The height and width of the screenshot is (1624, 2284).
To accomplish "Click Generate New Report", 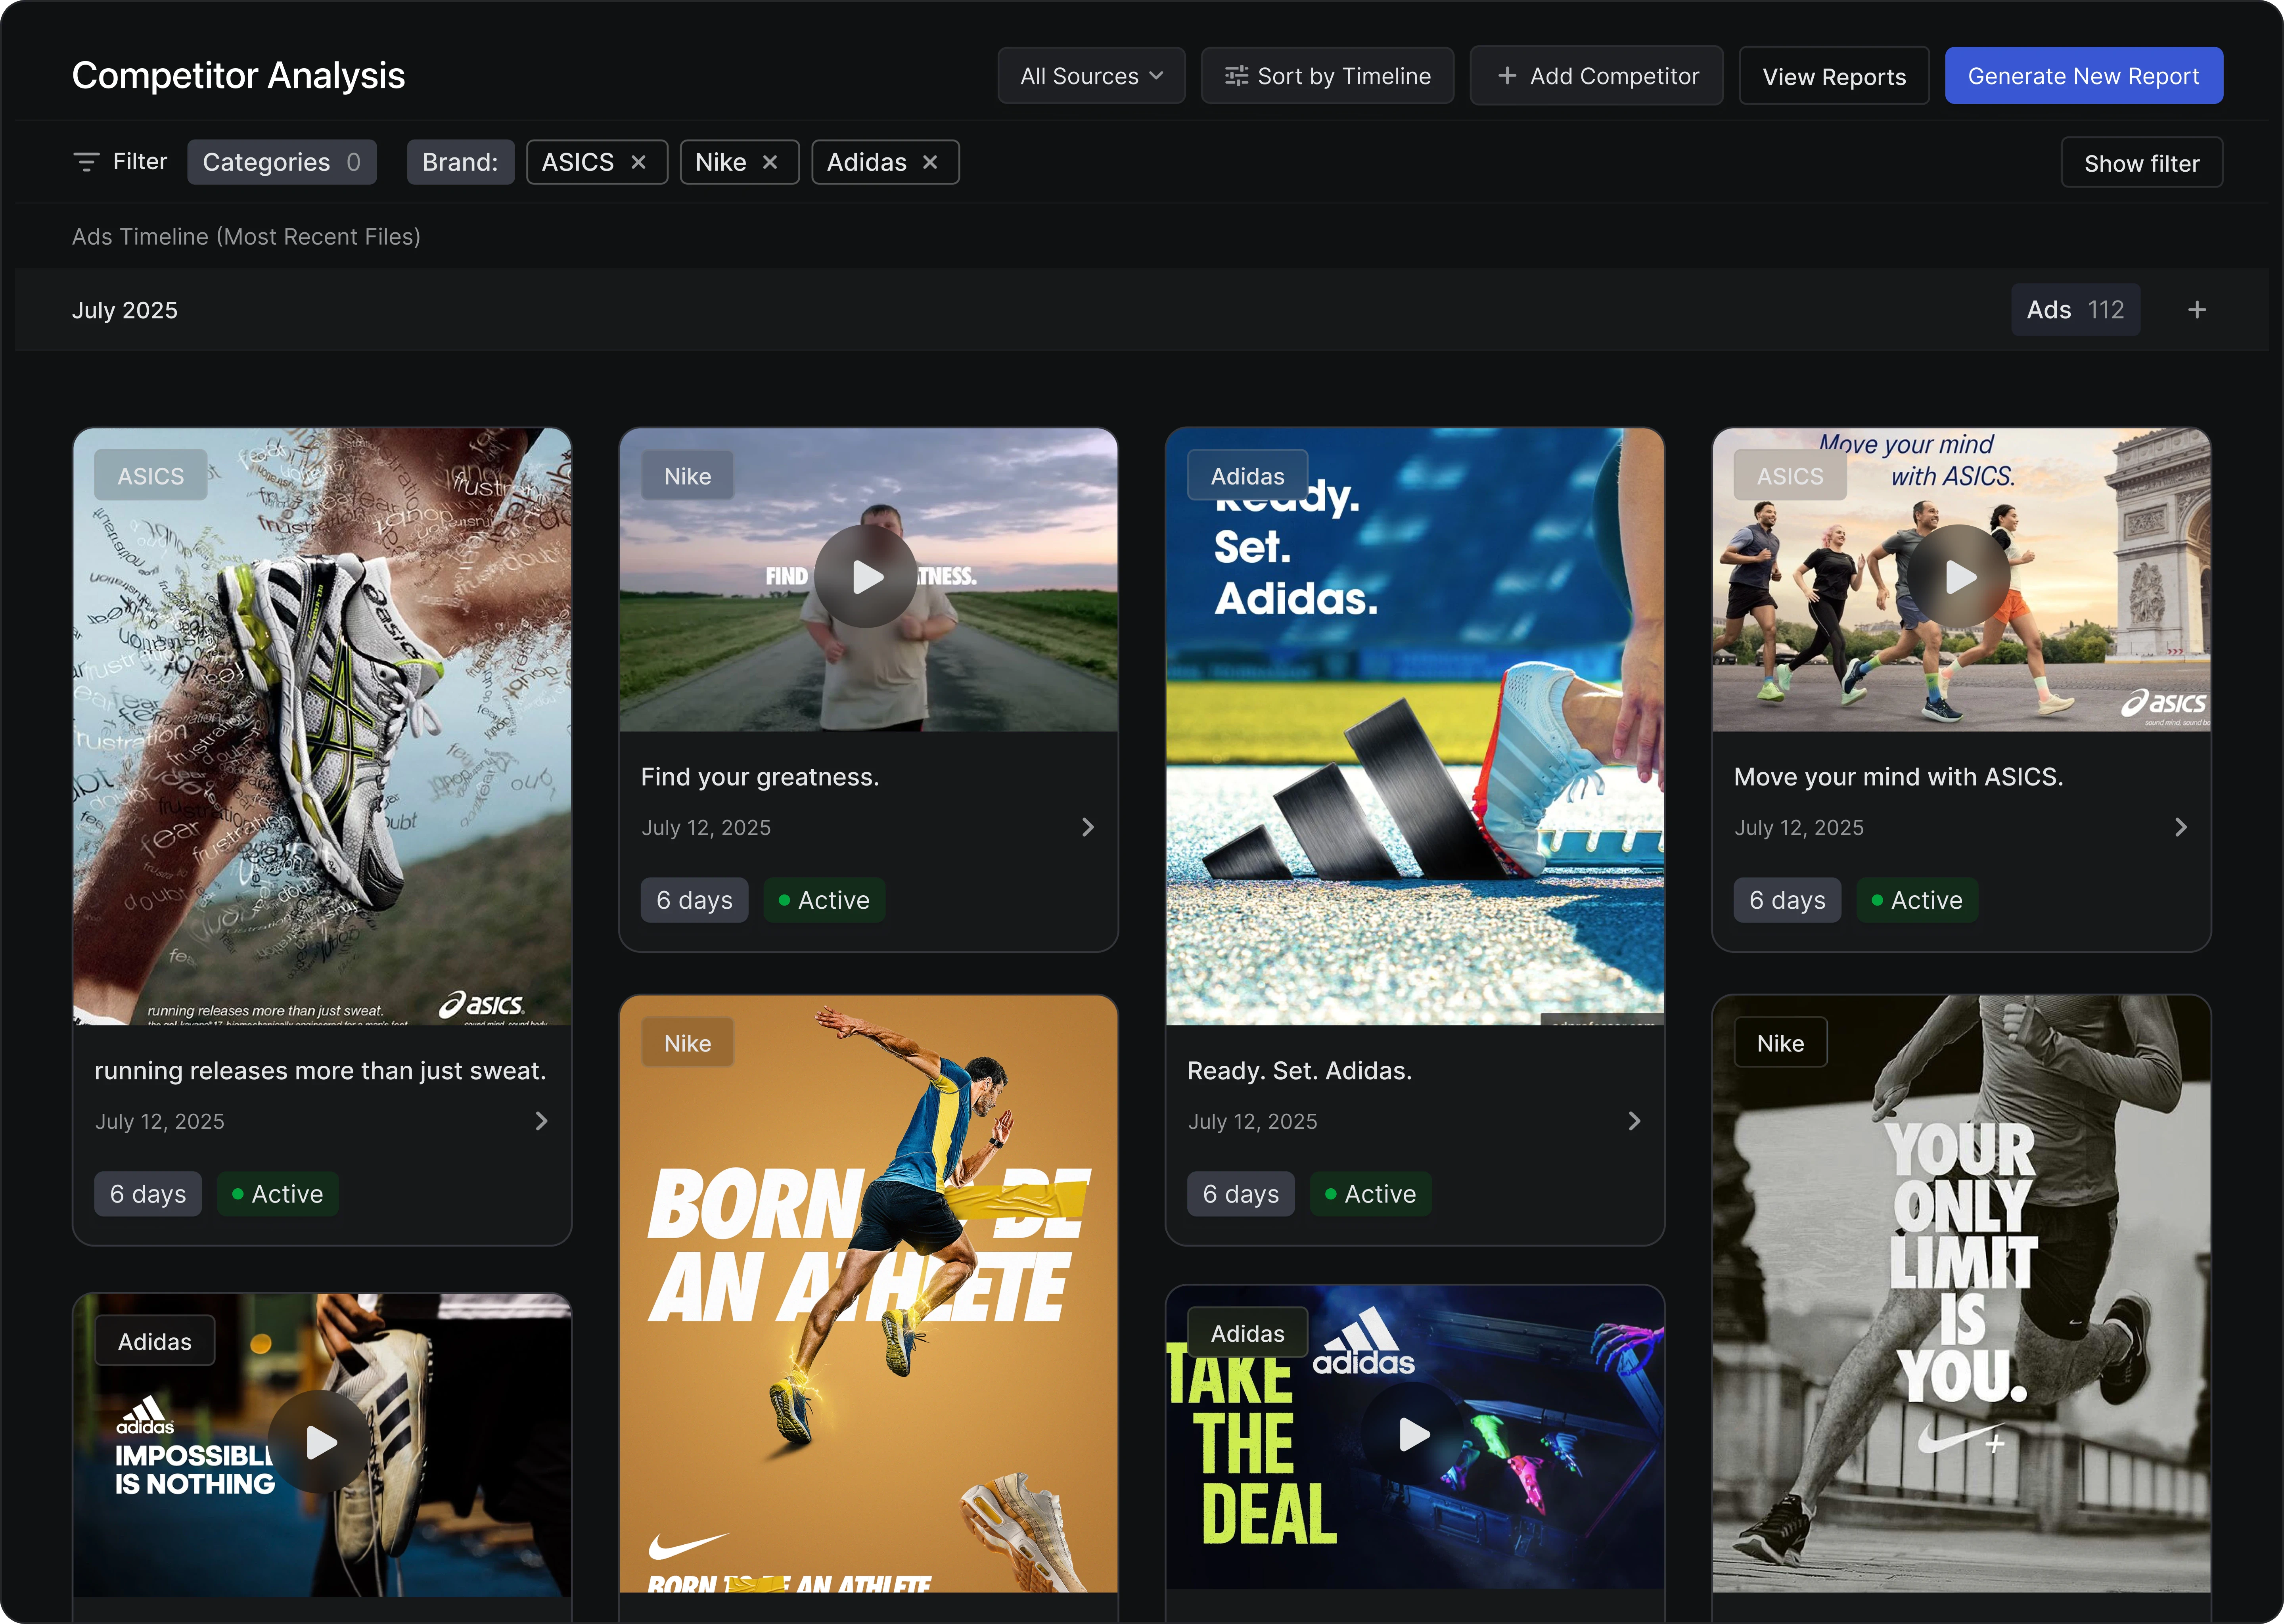I will point(2083,76).
